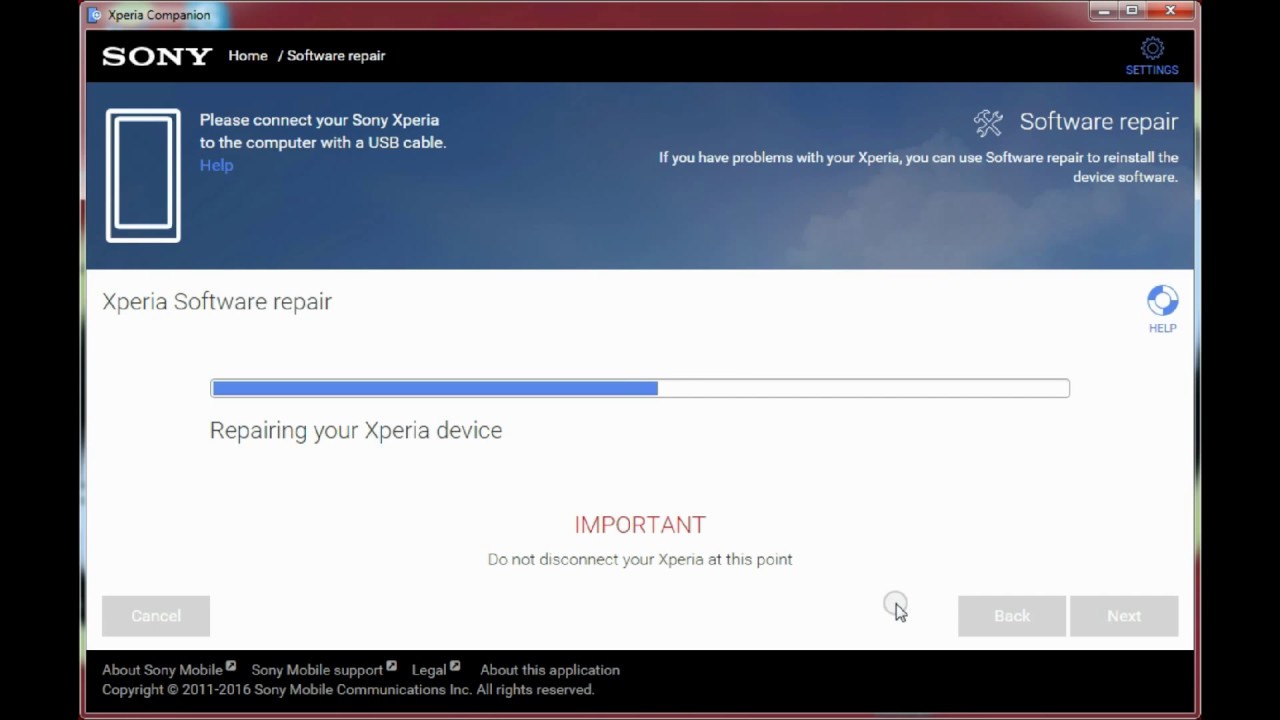Click the Xperia Software repair heading
This screenshot has width=1280, height=720.
(217, 301)
